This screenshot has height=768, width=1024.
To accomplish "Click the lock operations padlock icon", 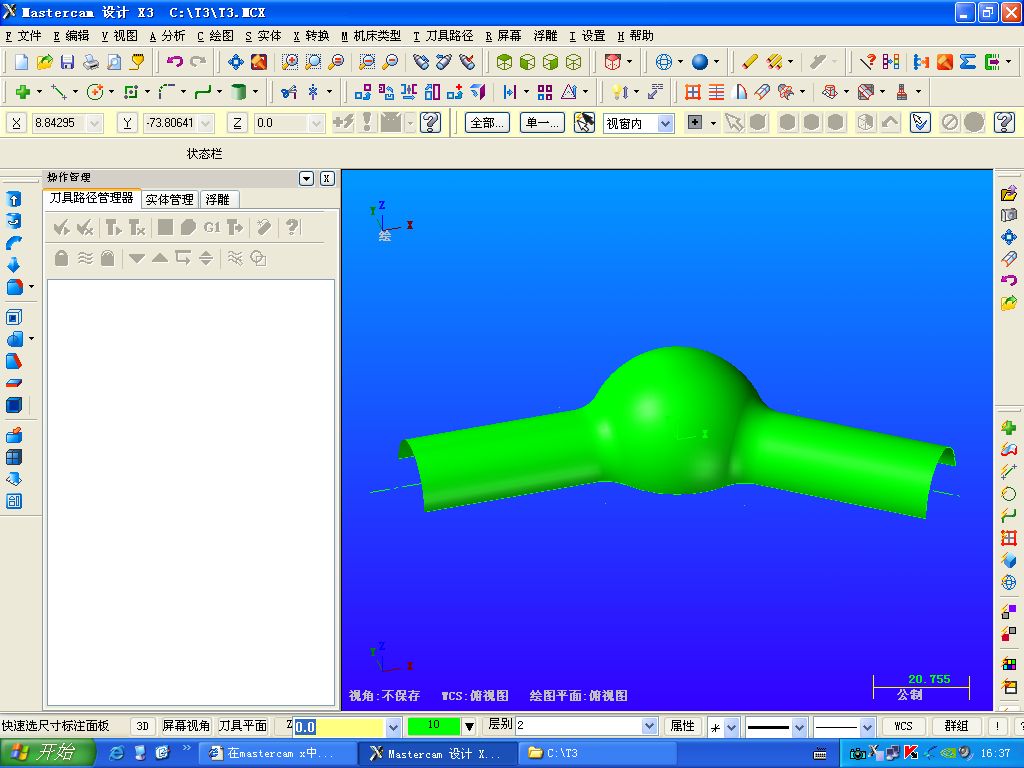I will point(61,258).
